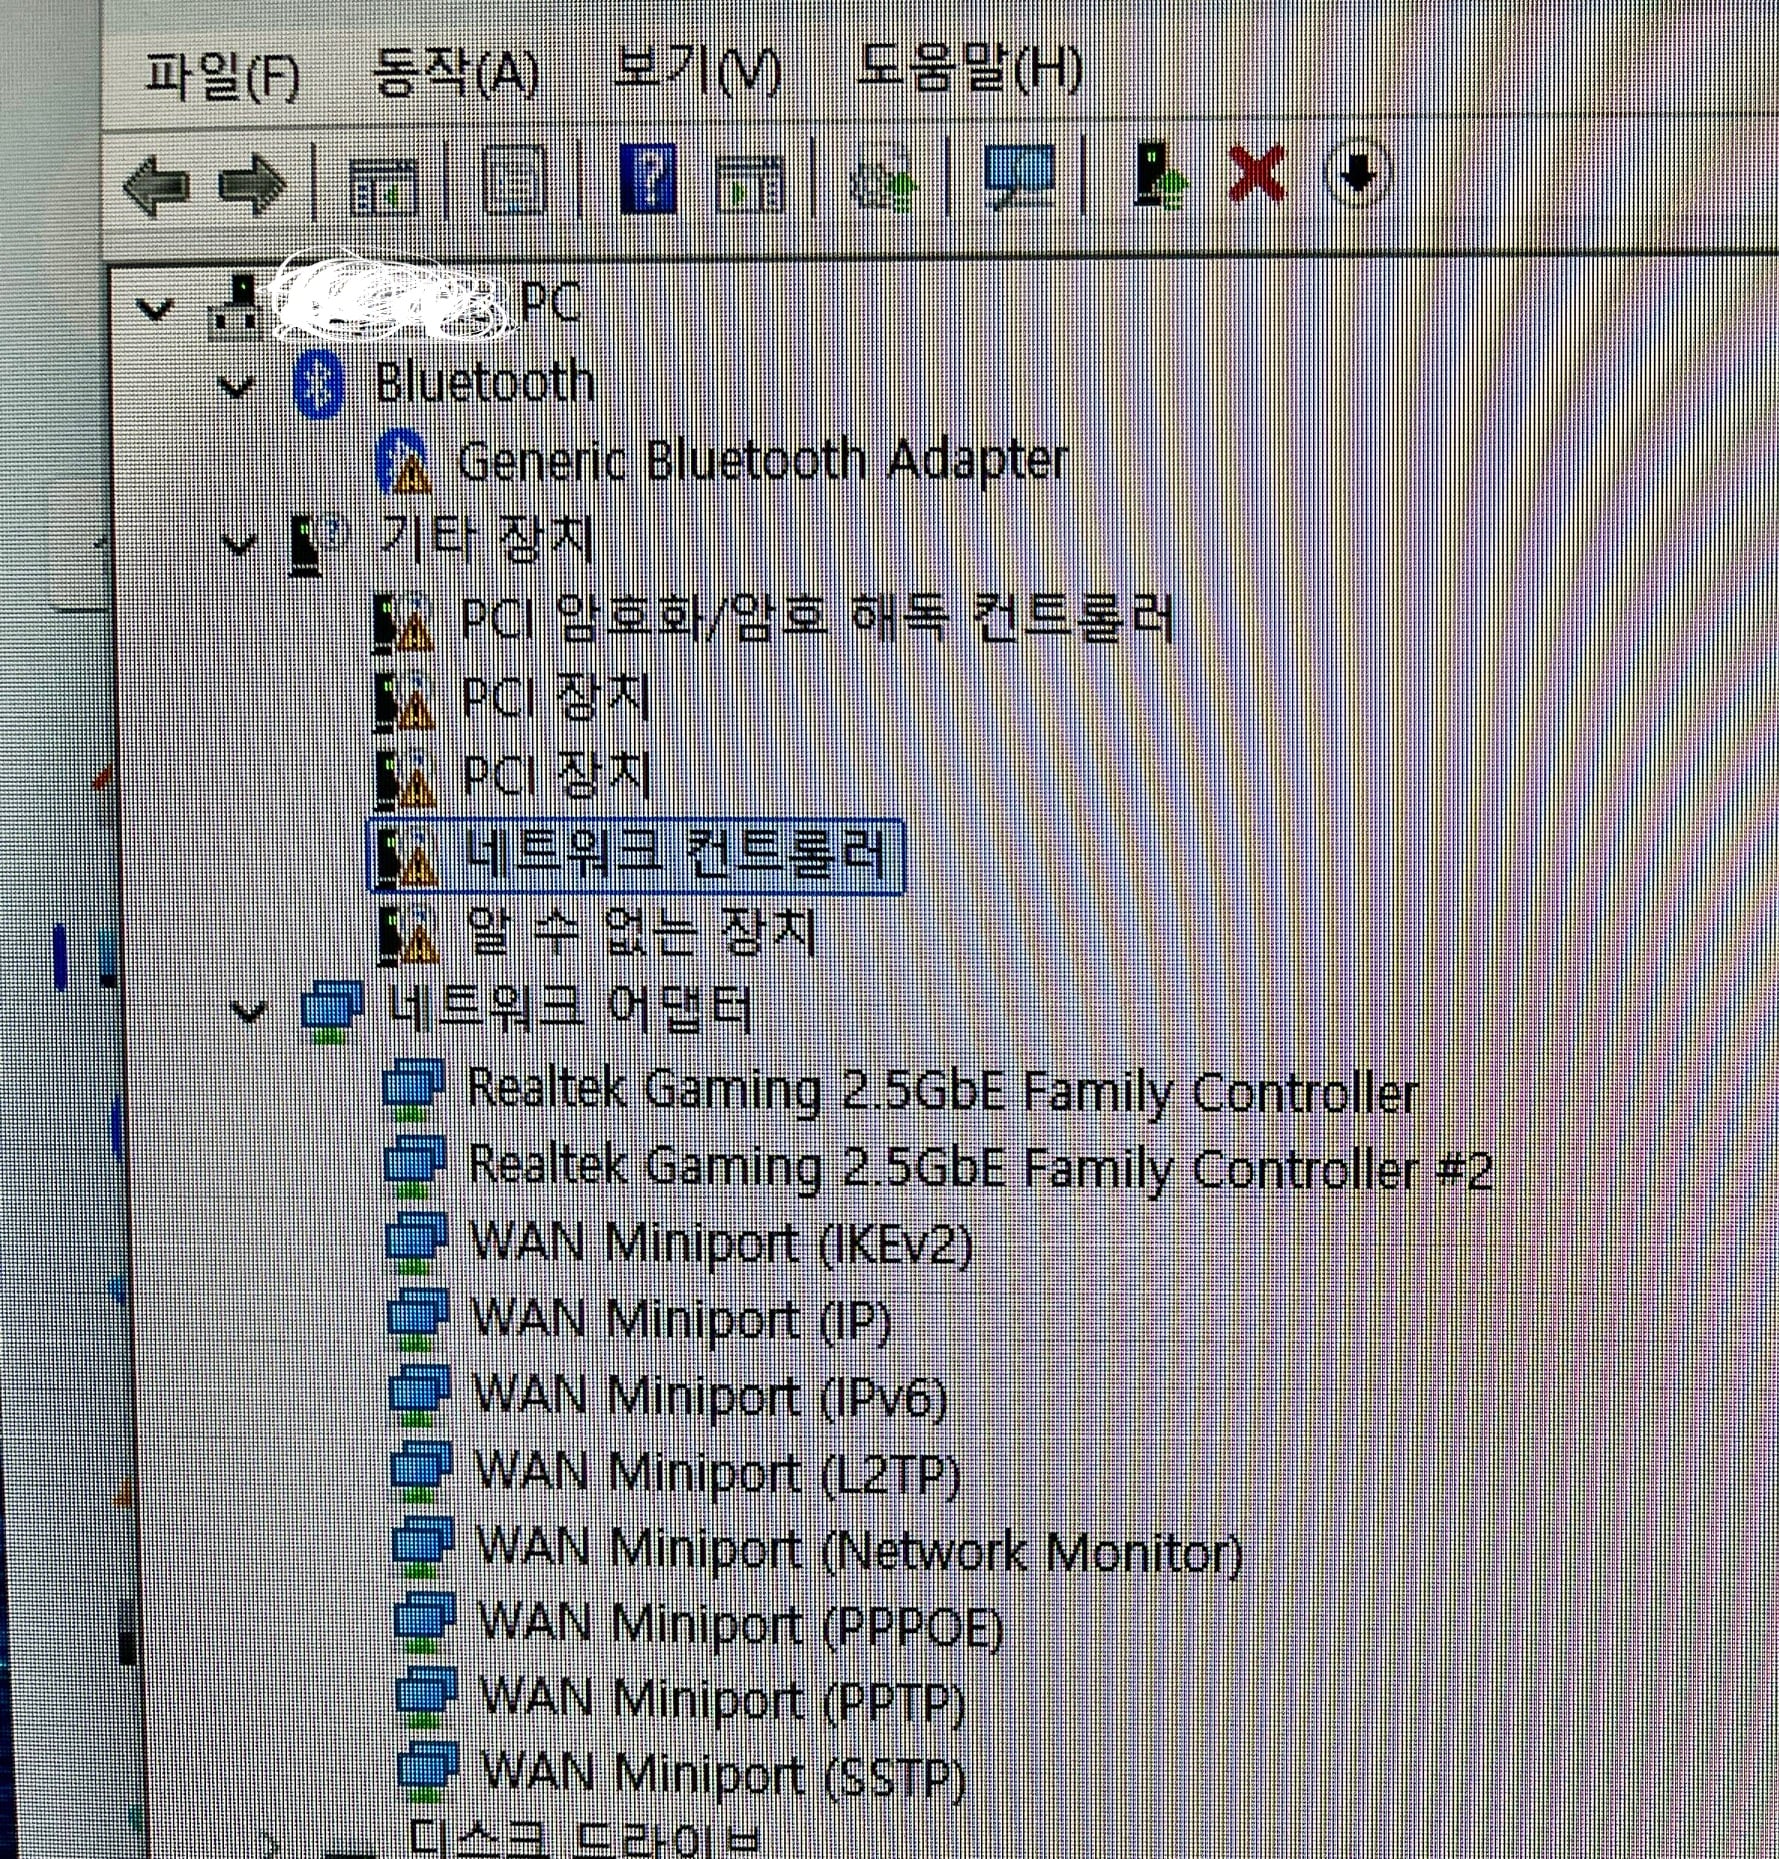Click the 네트워크 어댑터 category icon
Image resolution: width=1779 pixels, height=1859 pixels.
[x=331, y=1012]
